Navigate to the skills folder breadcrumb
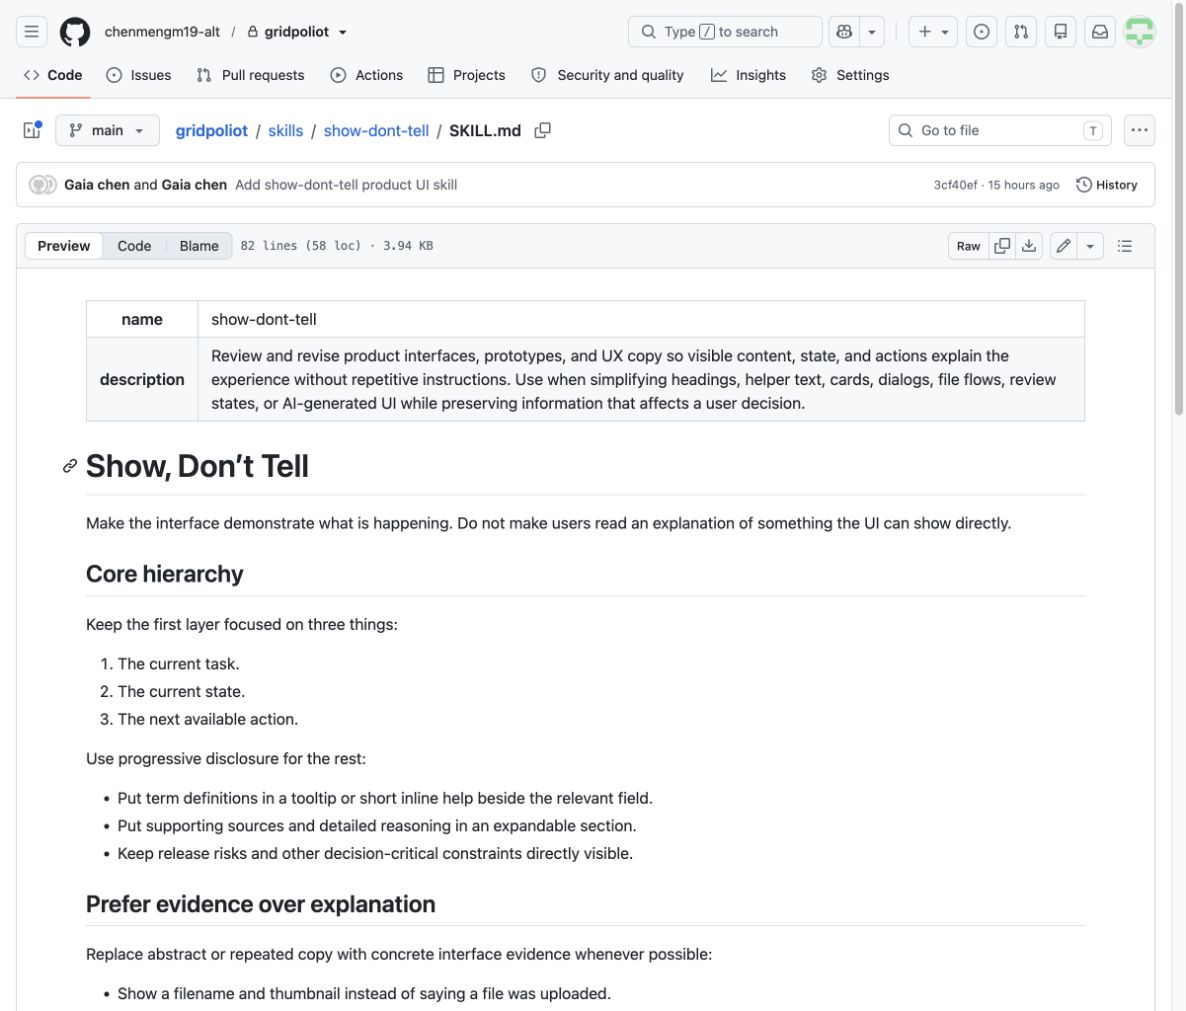This screenshot has height=1011, width=1186. [x=285, y=130]
